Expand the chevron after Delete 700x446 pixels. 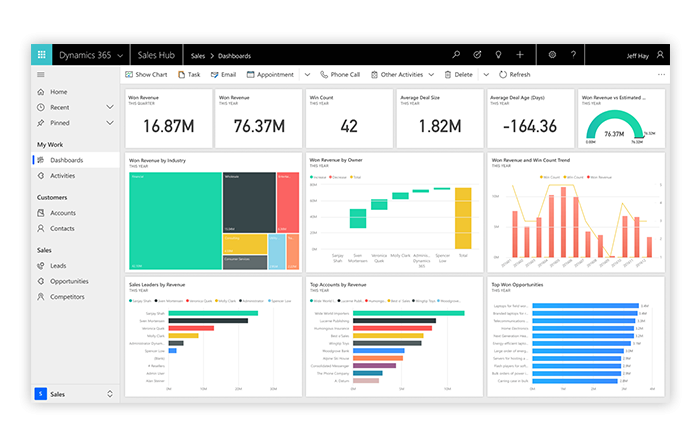[486, 75]
